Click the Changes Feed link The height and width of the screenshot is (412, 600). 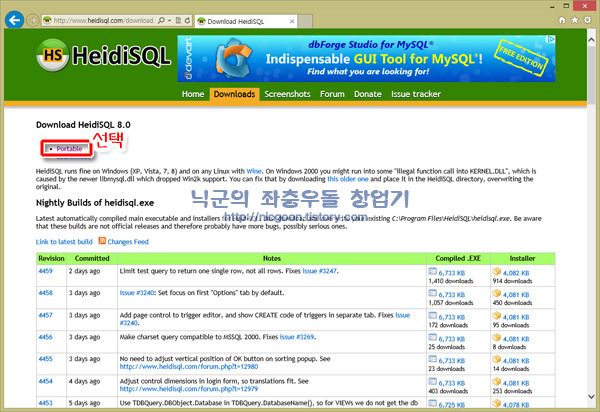click(128, 242)
